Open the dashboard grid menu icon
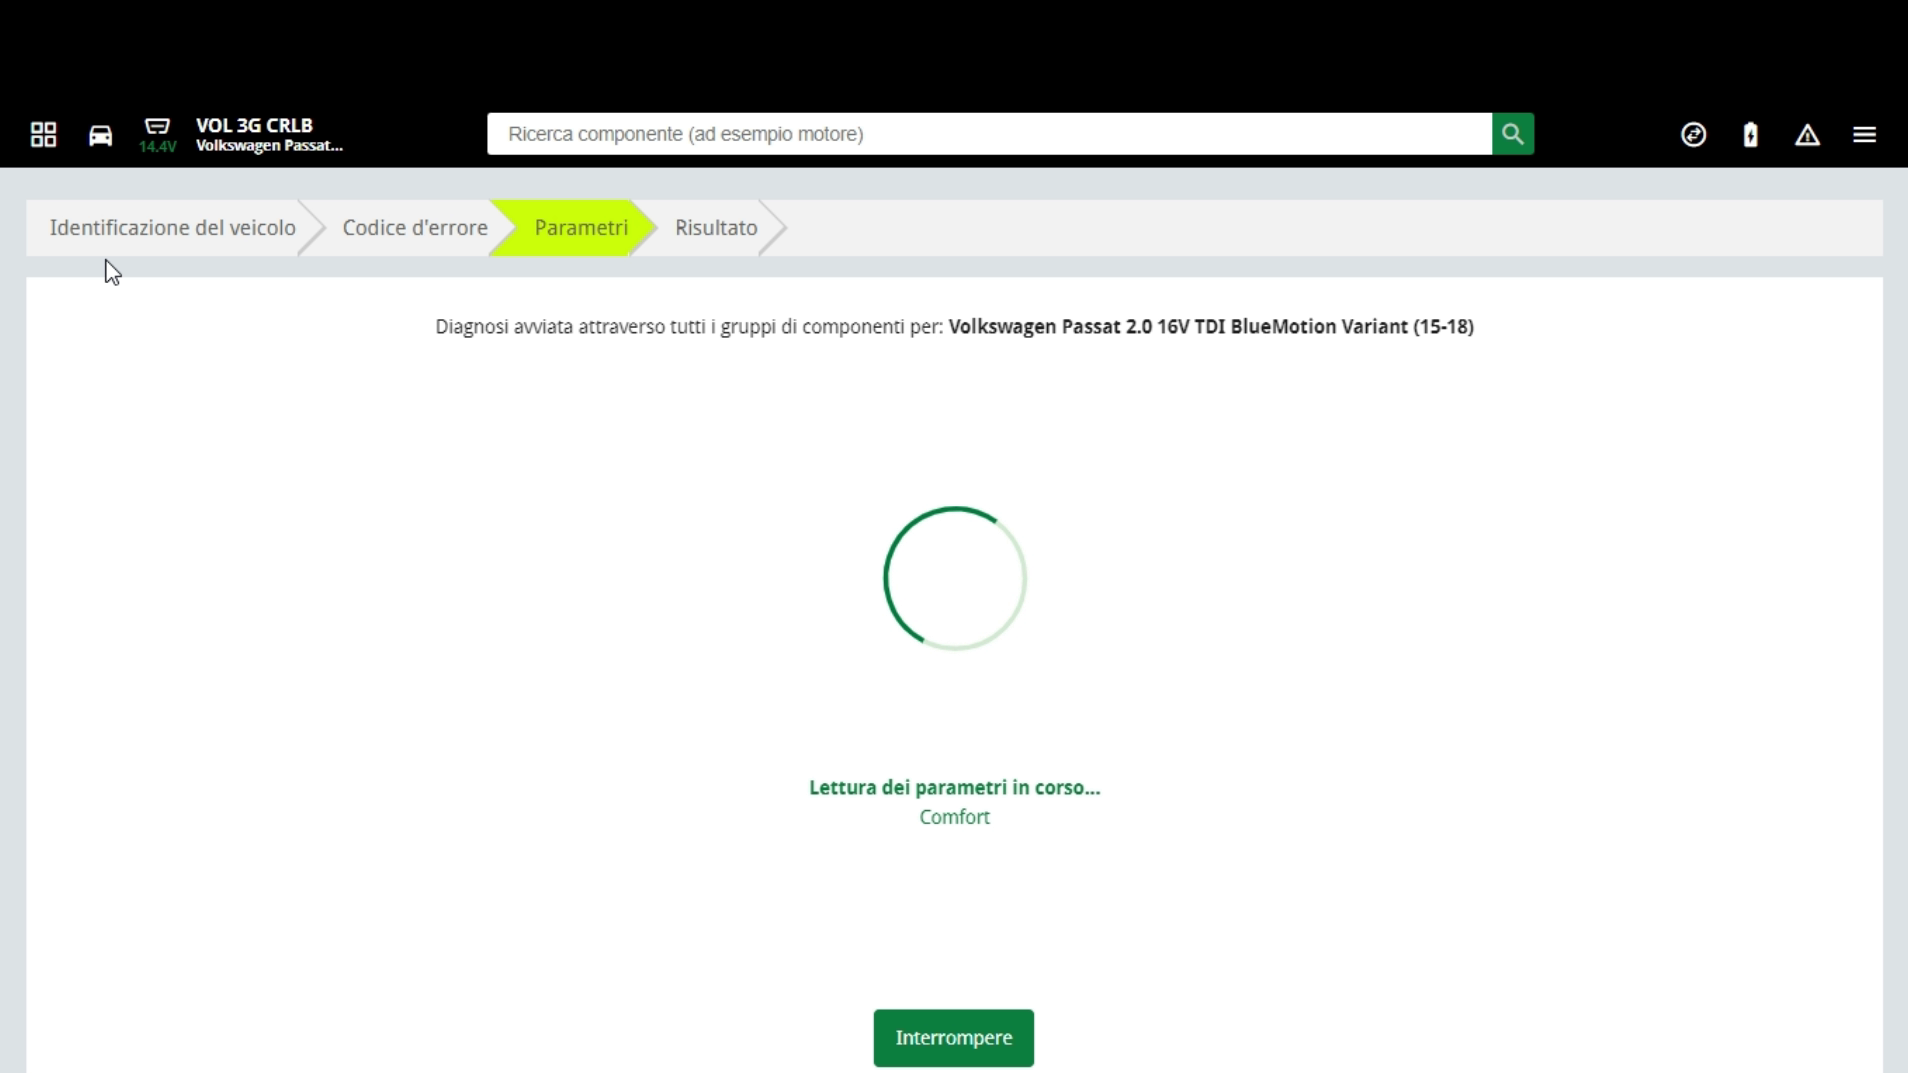Screen dimensions: 1908x1073 [x=43, y=134]
